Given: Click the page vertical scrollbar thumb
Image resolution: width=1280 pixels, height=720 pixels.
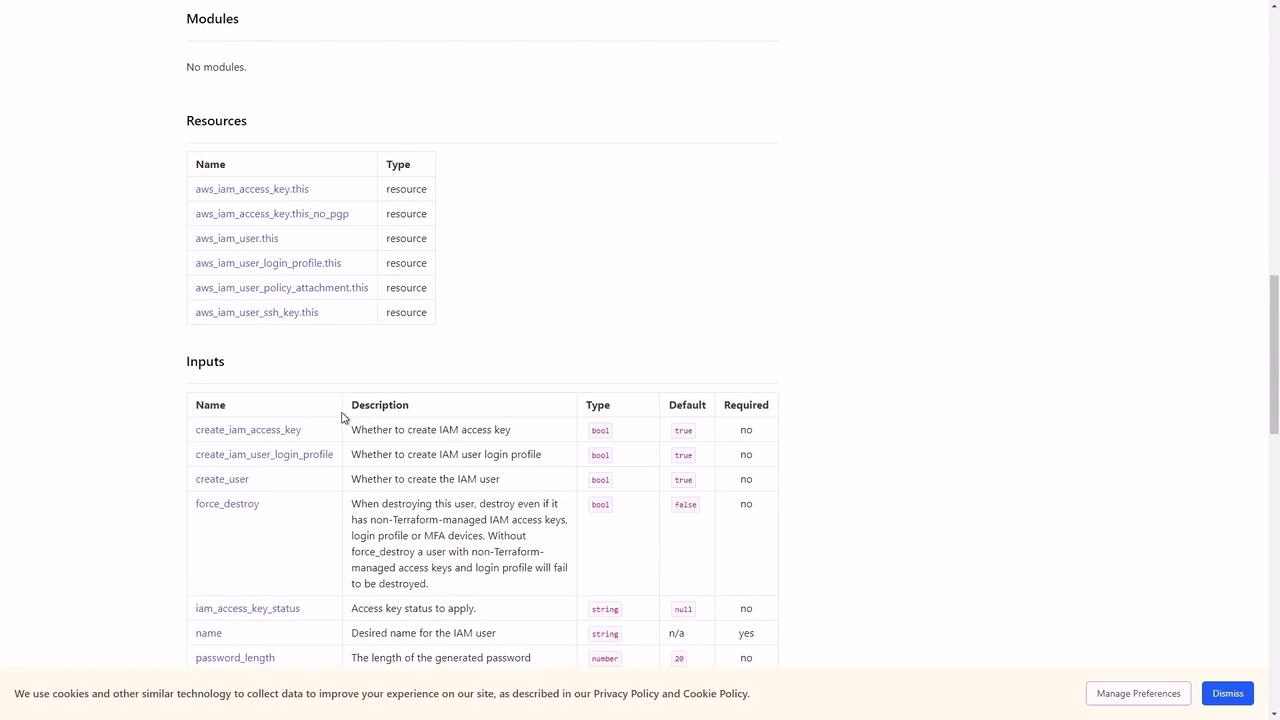Looking at the screenshot, I should click(x=1273, y=355).
